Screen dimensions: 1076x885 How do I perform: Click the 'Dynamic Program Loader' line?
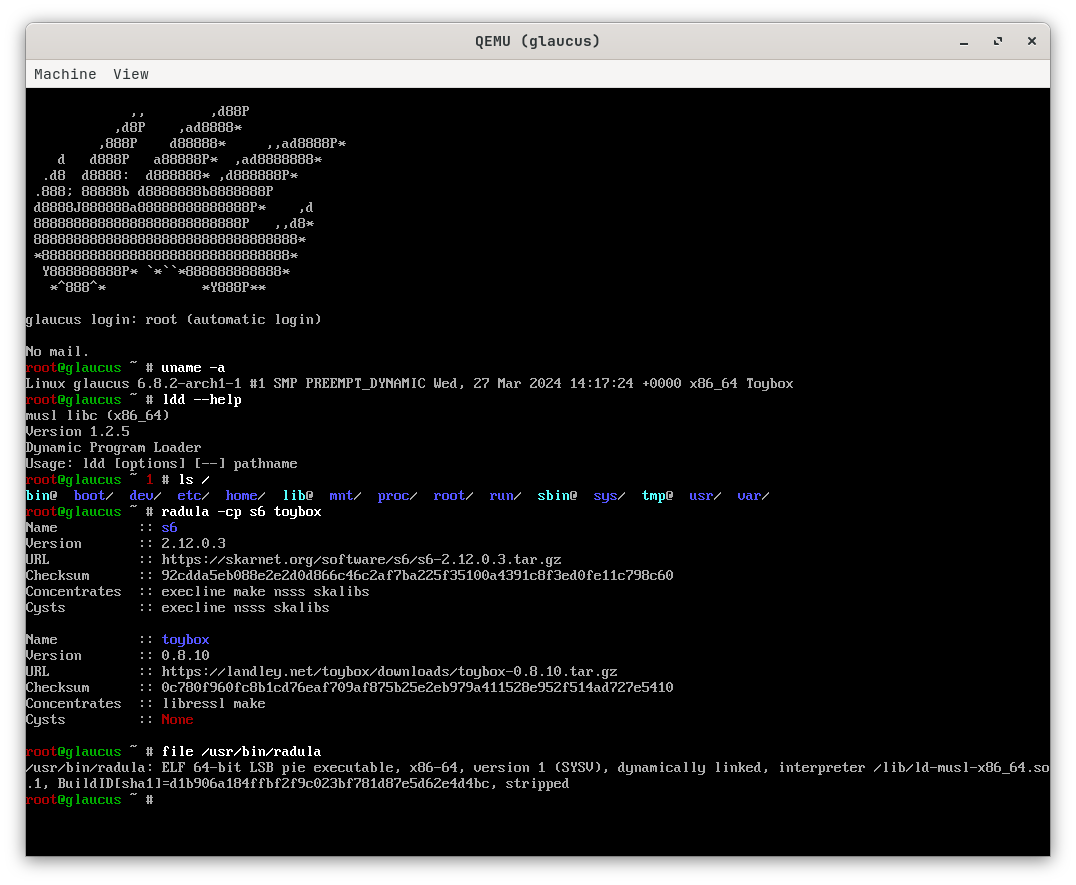(x=113, y=448)
